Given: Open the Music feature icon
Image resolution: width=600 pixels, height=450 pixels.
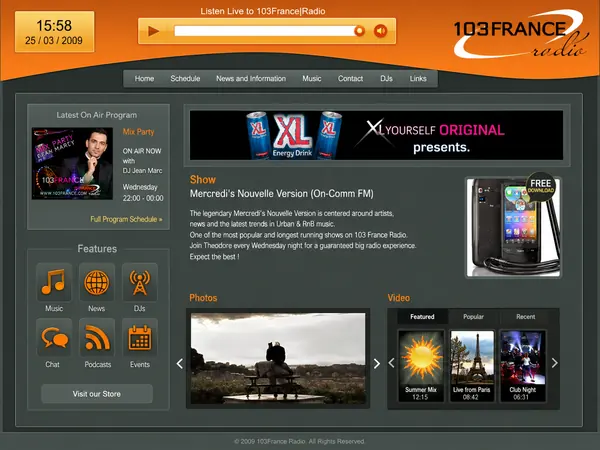Looking at the screenshot, I should coord(54,282).
